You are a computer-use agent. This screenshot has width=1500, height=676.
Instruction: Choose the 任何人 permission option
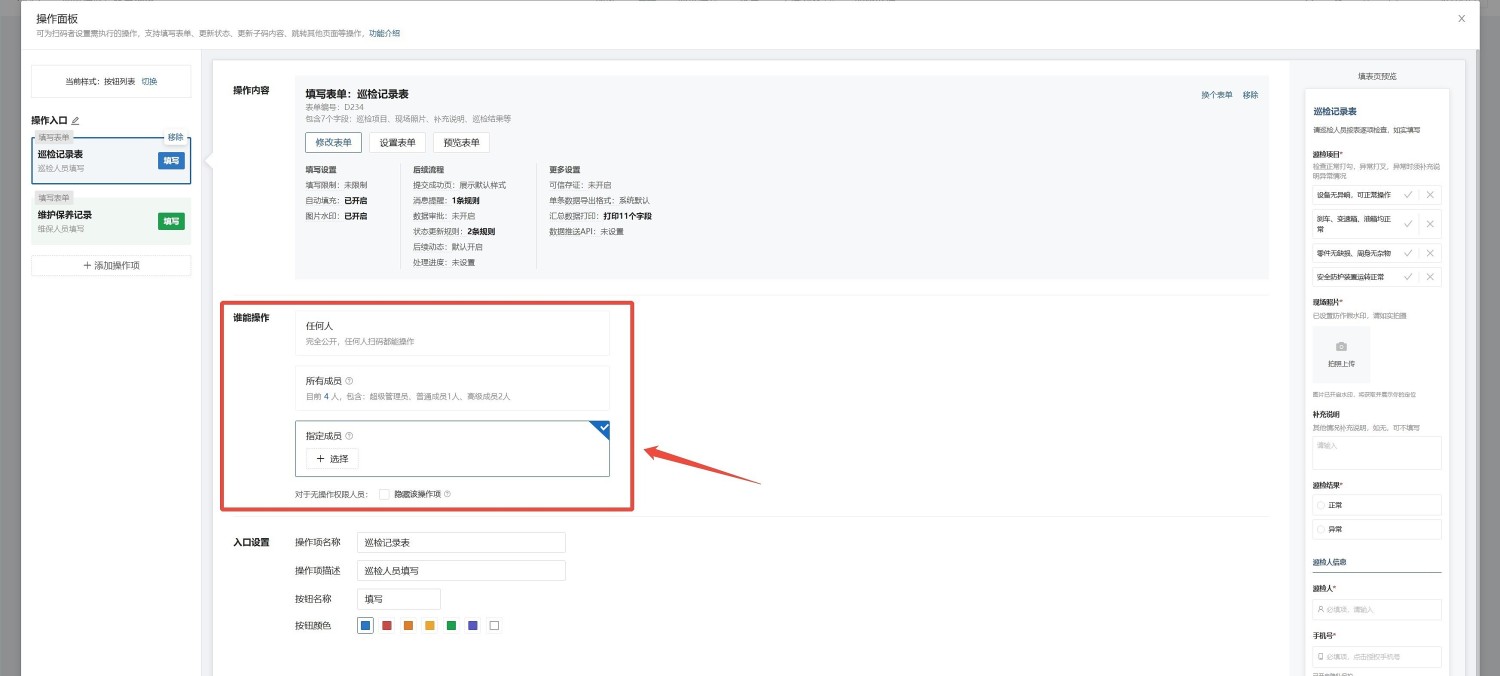tap(452, 333)
